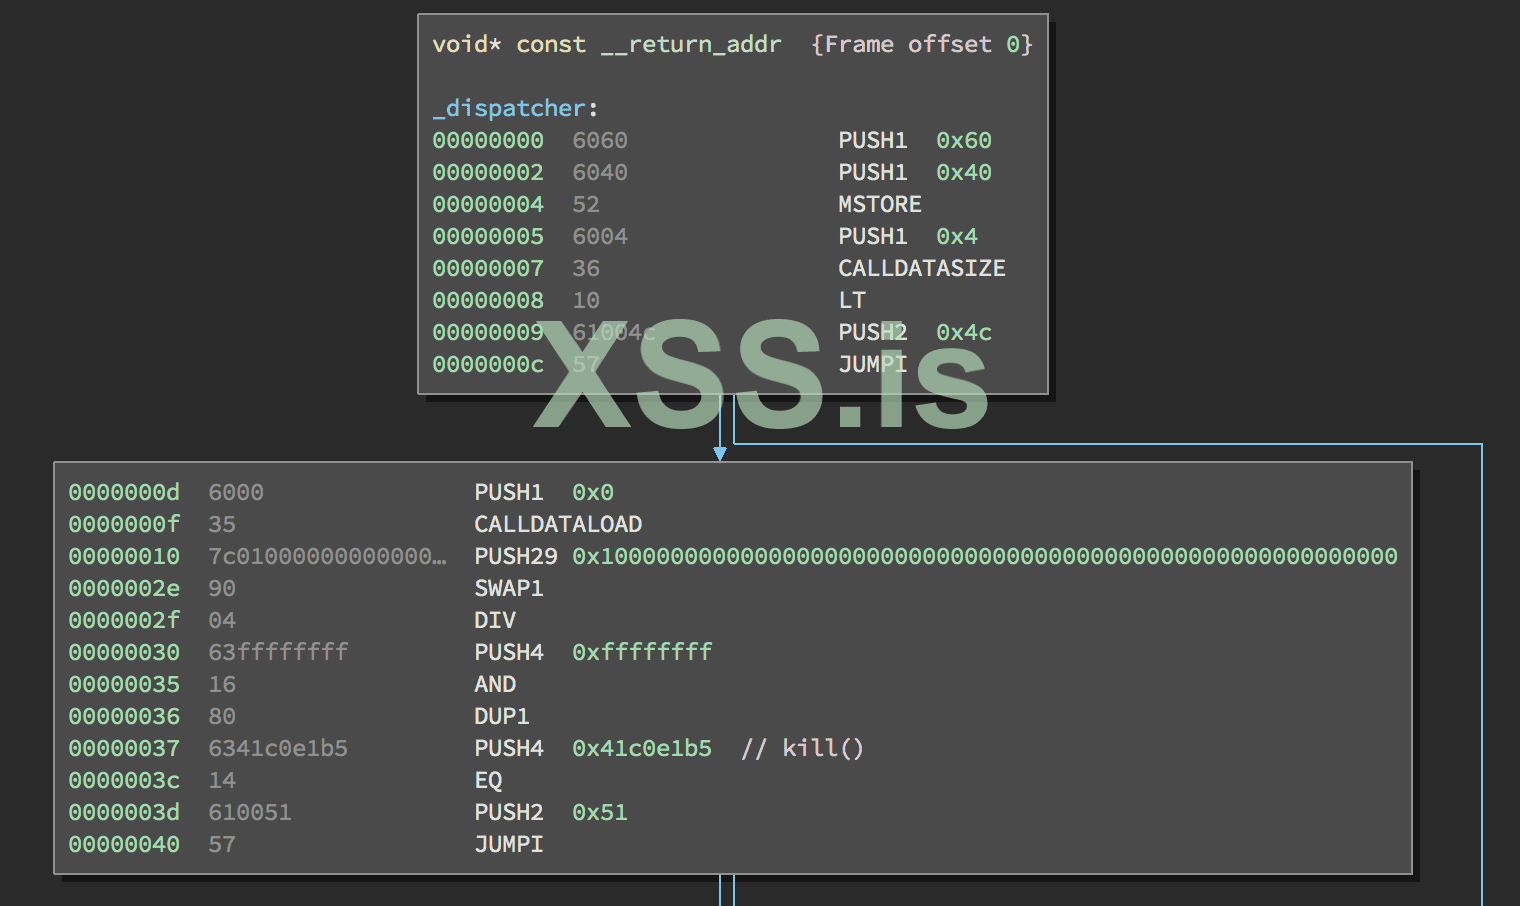Select operand 0x60
Image resolution: width=1520 pixels, height=906 pixels.
964,140
